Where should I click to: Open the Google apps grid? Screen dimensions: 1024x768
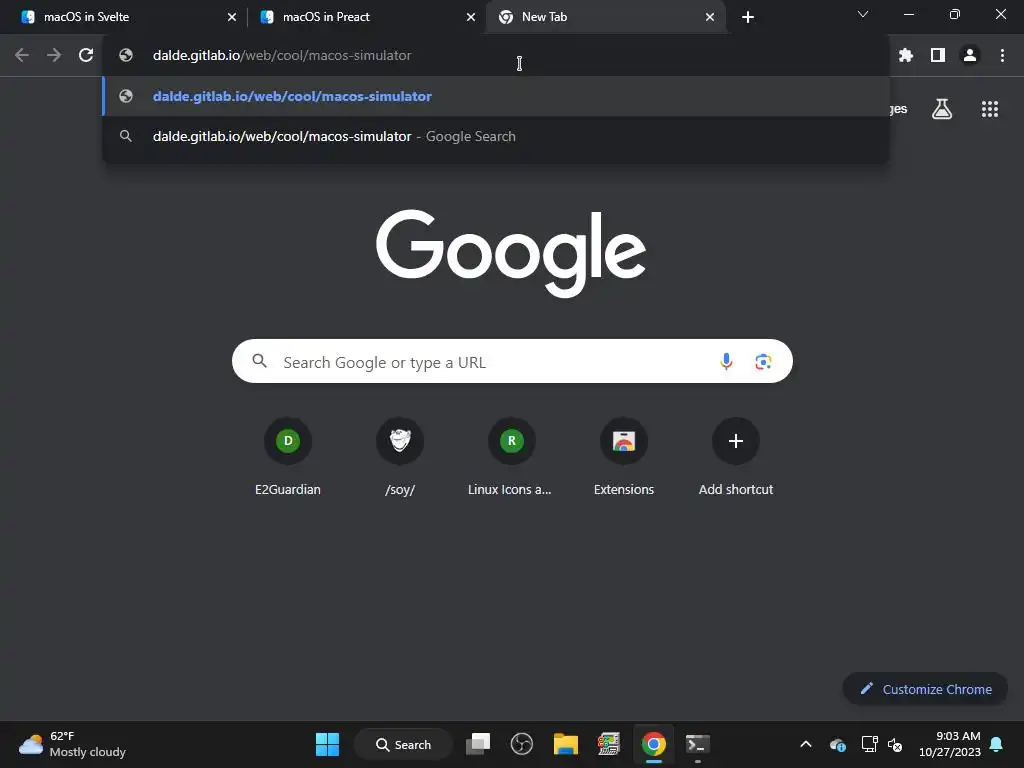point(990,109)
